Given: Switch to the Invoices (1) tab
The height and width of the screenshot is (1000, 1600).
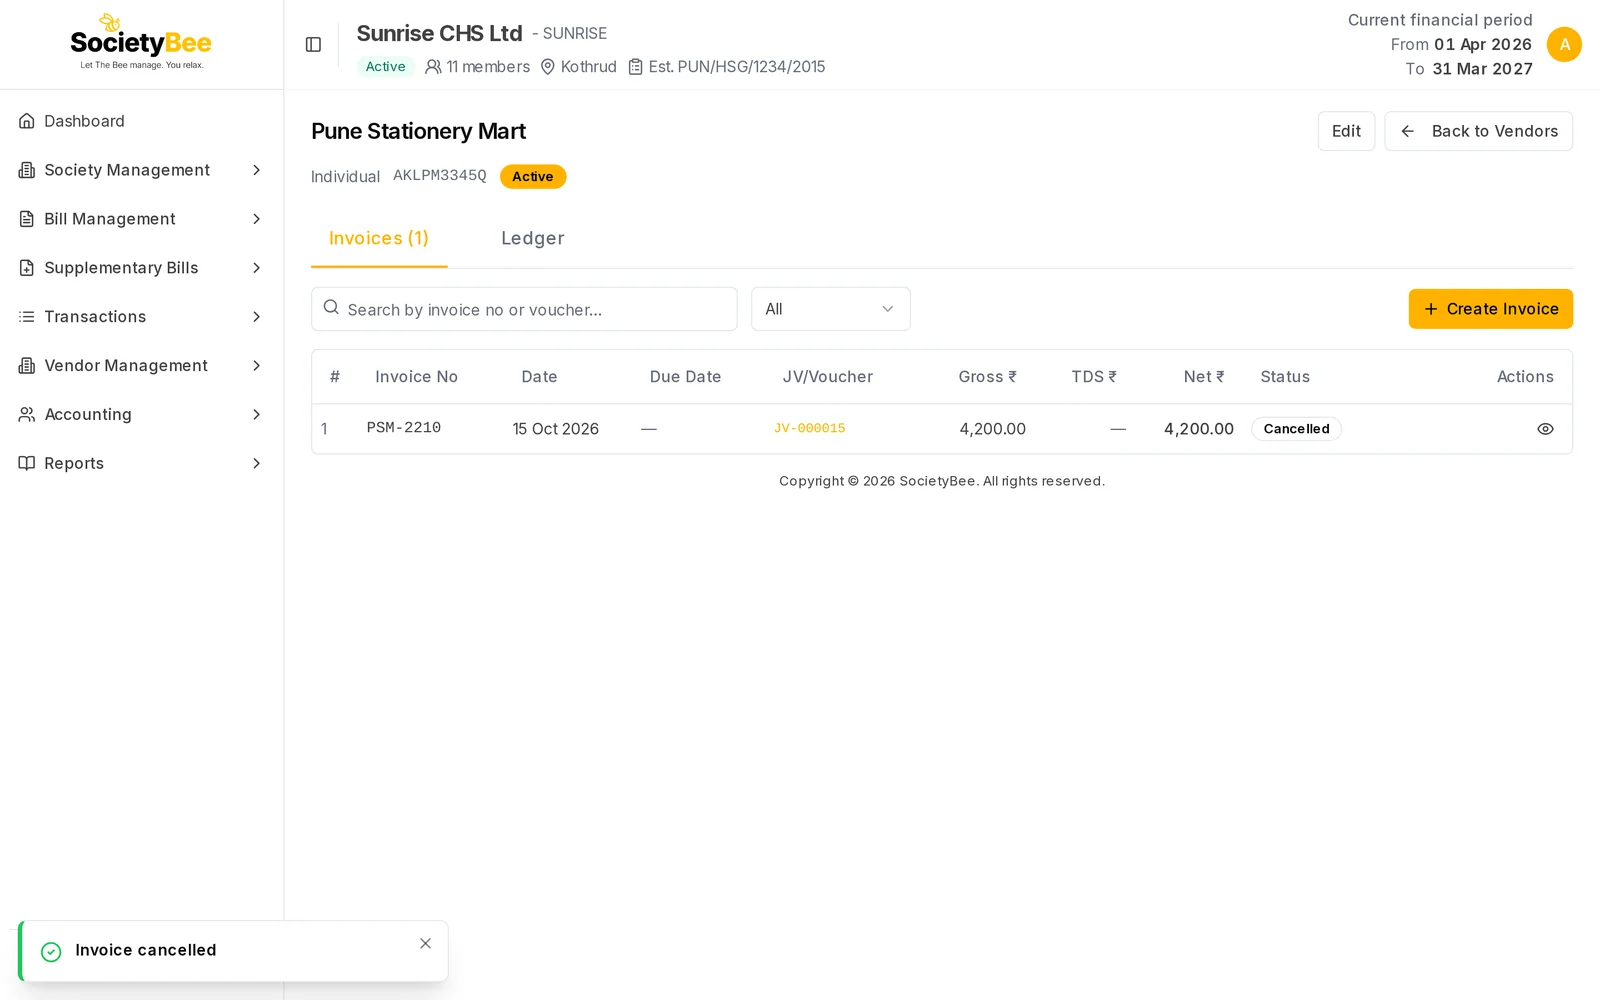Looking at the screenshot, I should [379, 239].
